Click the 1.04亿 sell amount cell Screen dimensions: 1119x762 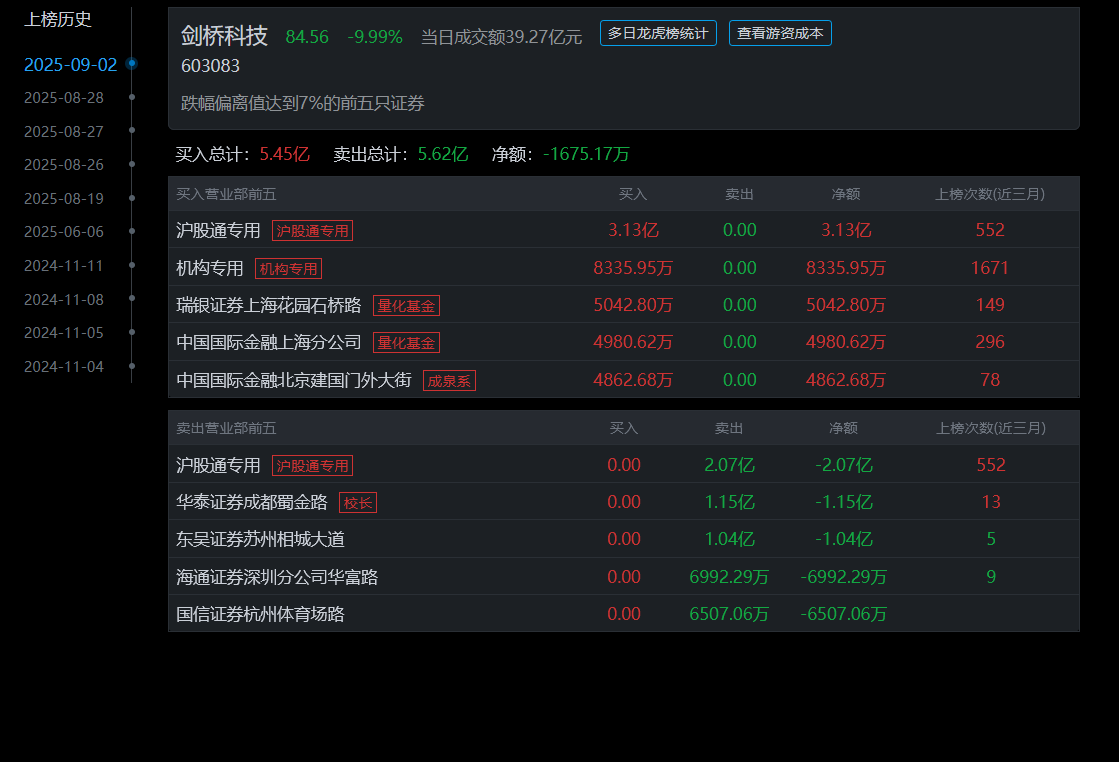tap(729, 539)
